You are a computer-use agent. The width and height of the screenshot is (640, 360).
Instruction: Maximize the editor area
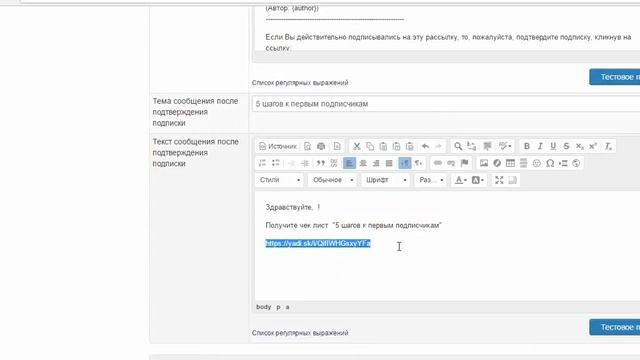click(499, 180)
